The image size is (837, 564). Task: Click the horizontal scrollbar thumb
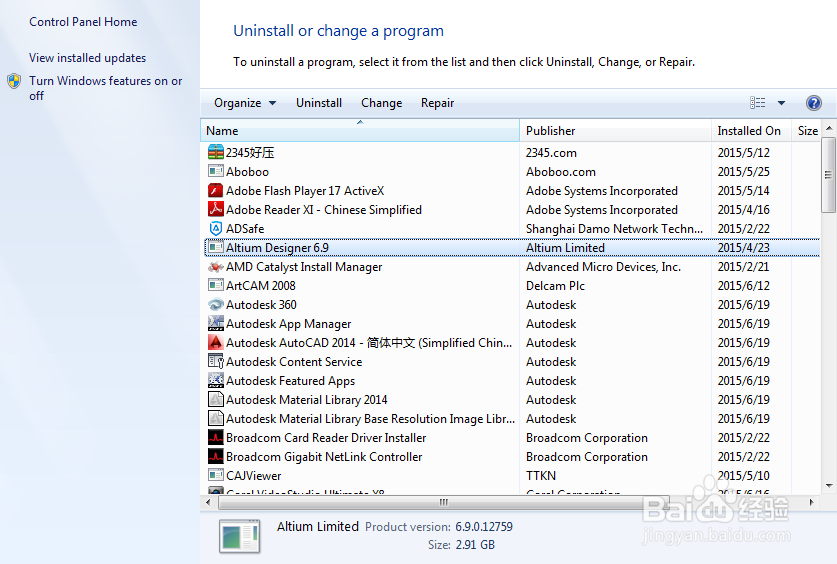(x=444, y=502)
